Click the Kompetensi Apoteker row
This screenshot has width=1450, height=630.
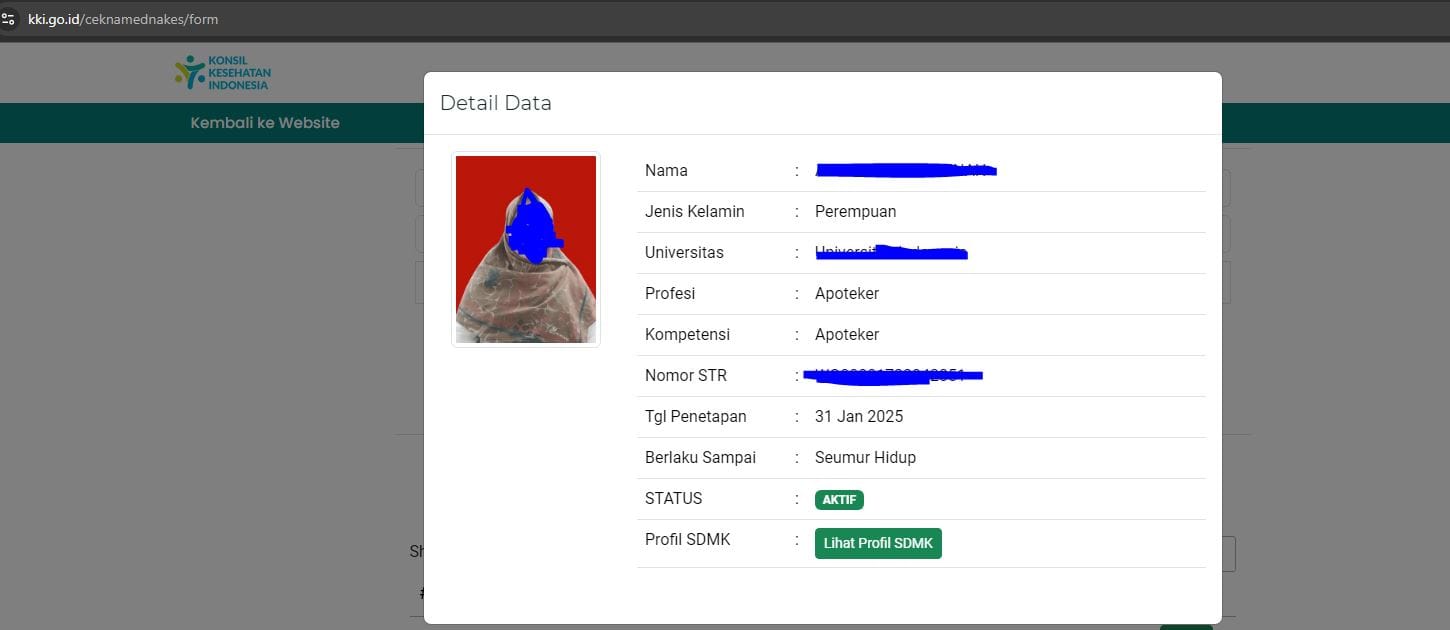846,334
